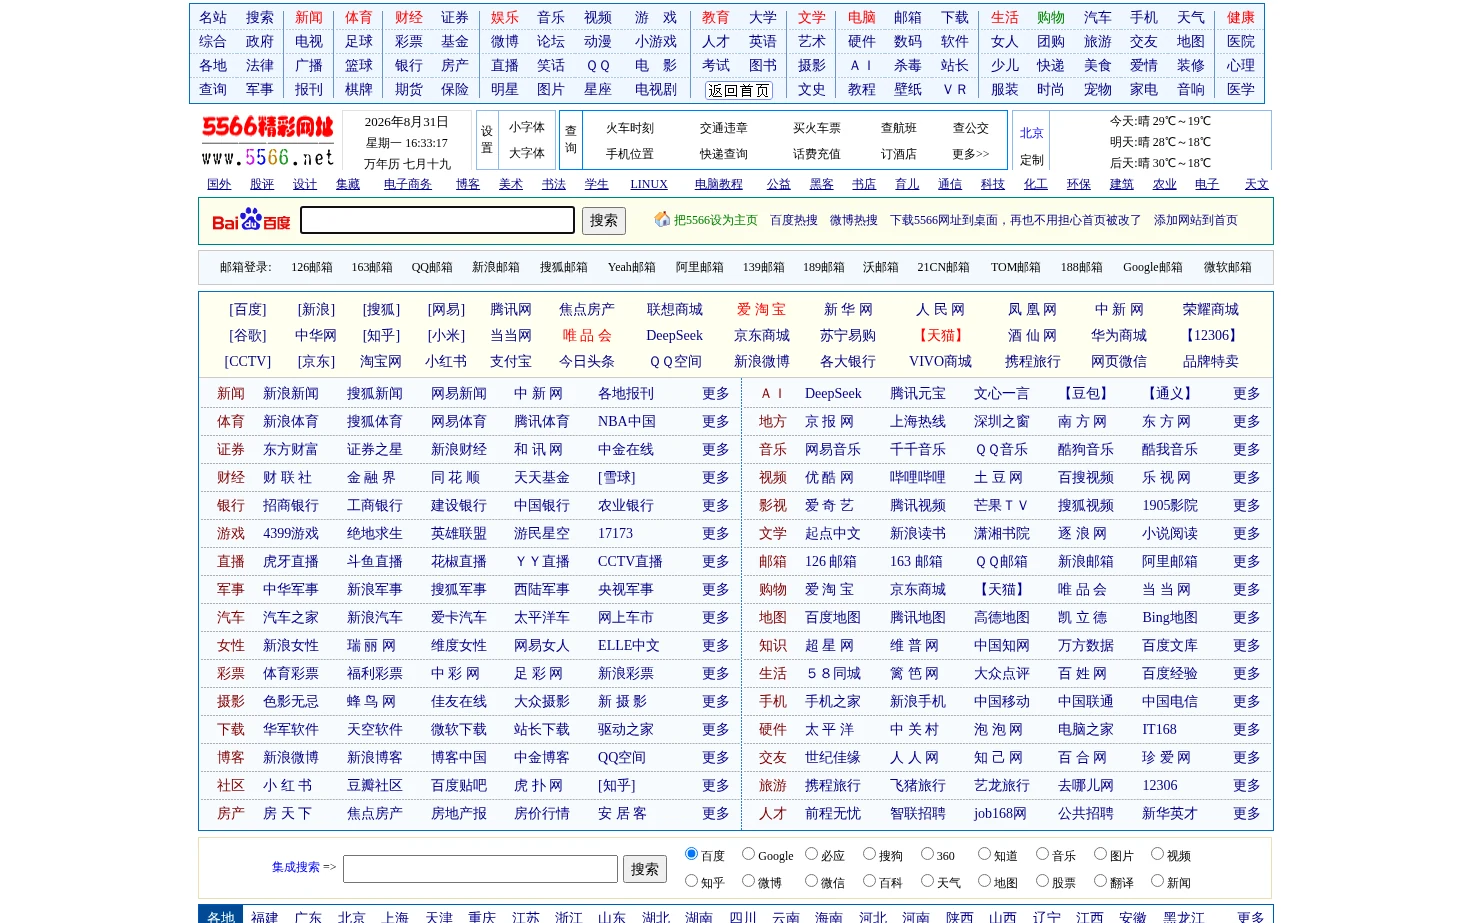This screenshot has height=923, width=1470.
Task: Open 更多 in the 新闻 row
Action: tap(715, 394)
